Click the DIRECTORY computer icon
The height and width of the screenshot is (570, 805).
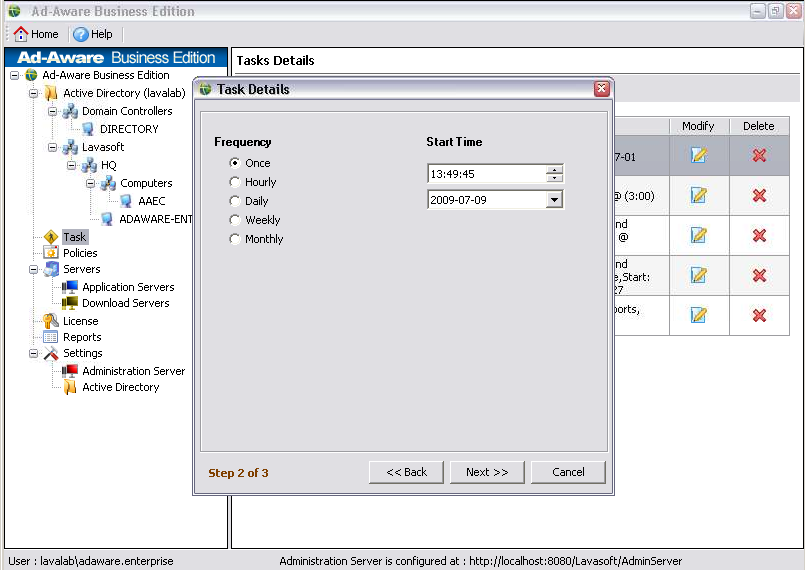pyautogui.click(x=88, y=129)
